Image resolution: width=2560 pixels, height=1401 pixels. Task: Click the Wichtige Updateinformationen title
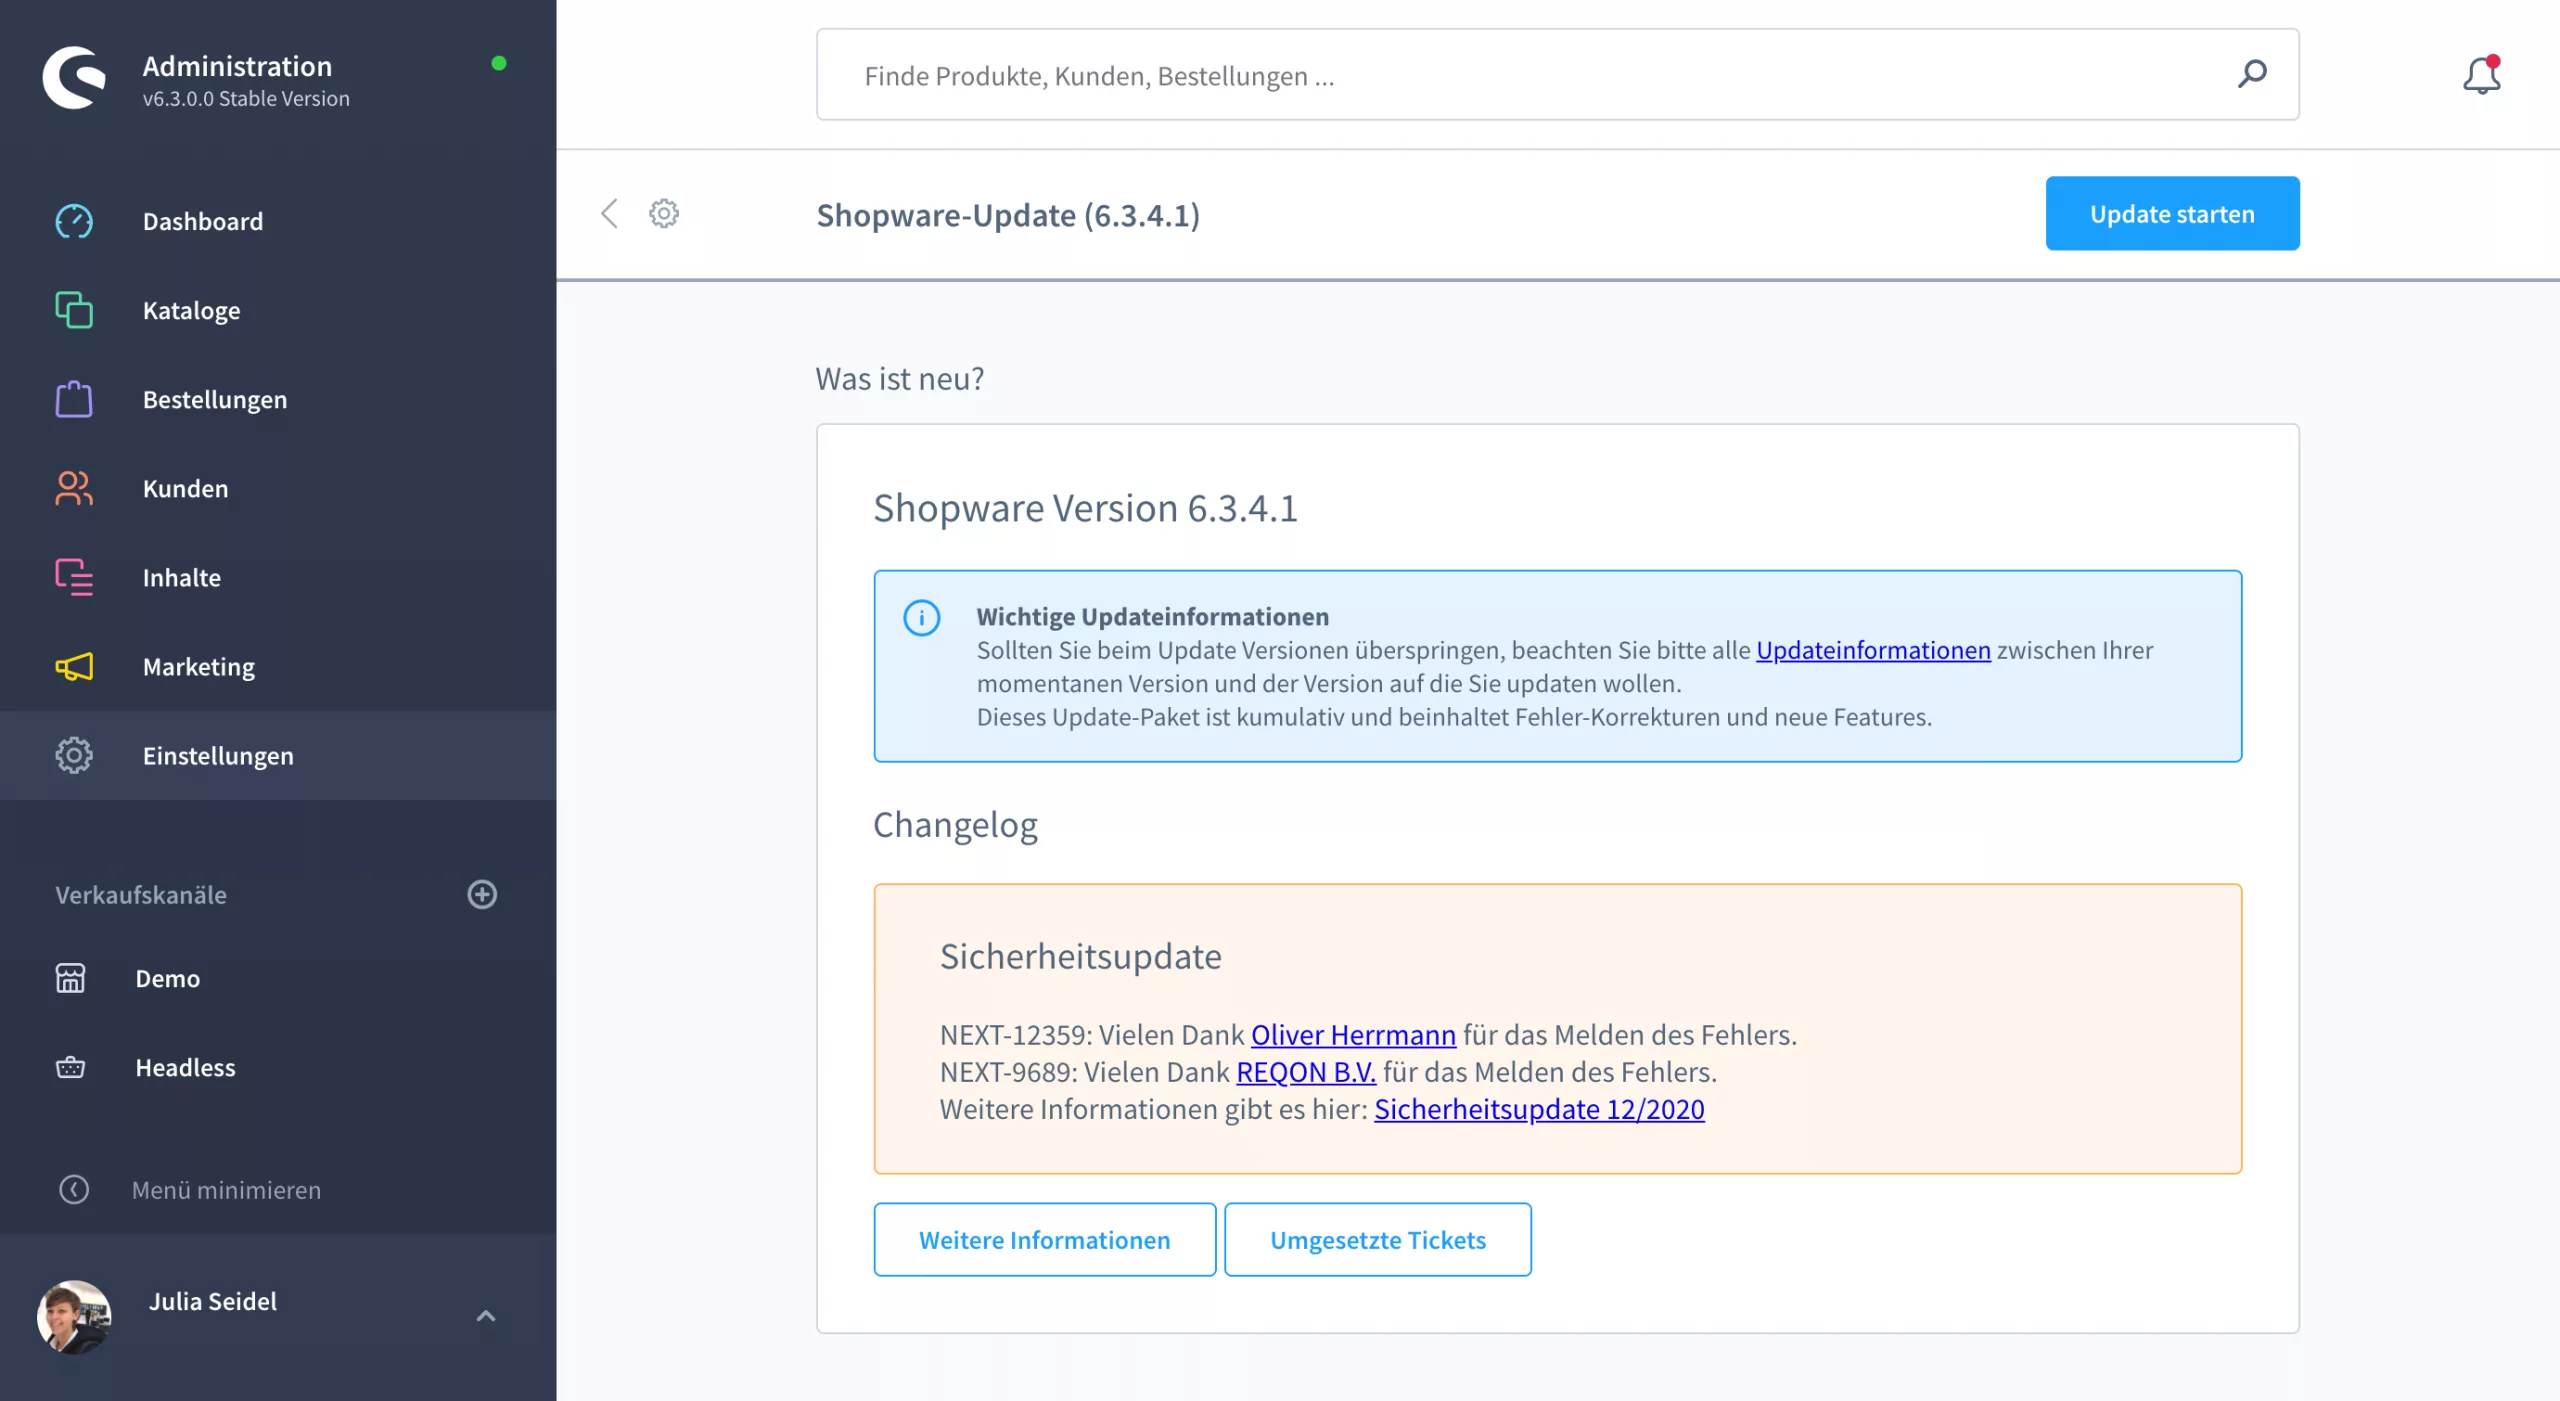click(1153, 617)
